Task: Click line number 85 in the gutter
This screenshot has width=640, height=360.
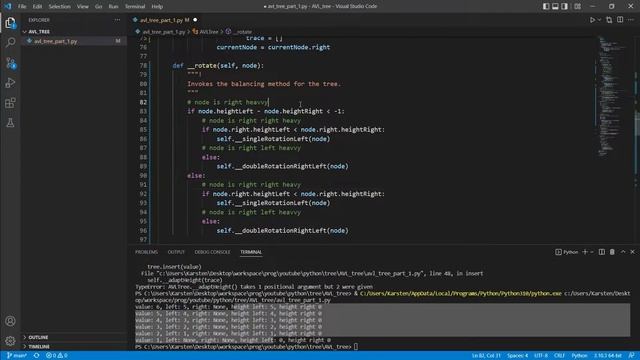Action: [143, 129]
